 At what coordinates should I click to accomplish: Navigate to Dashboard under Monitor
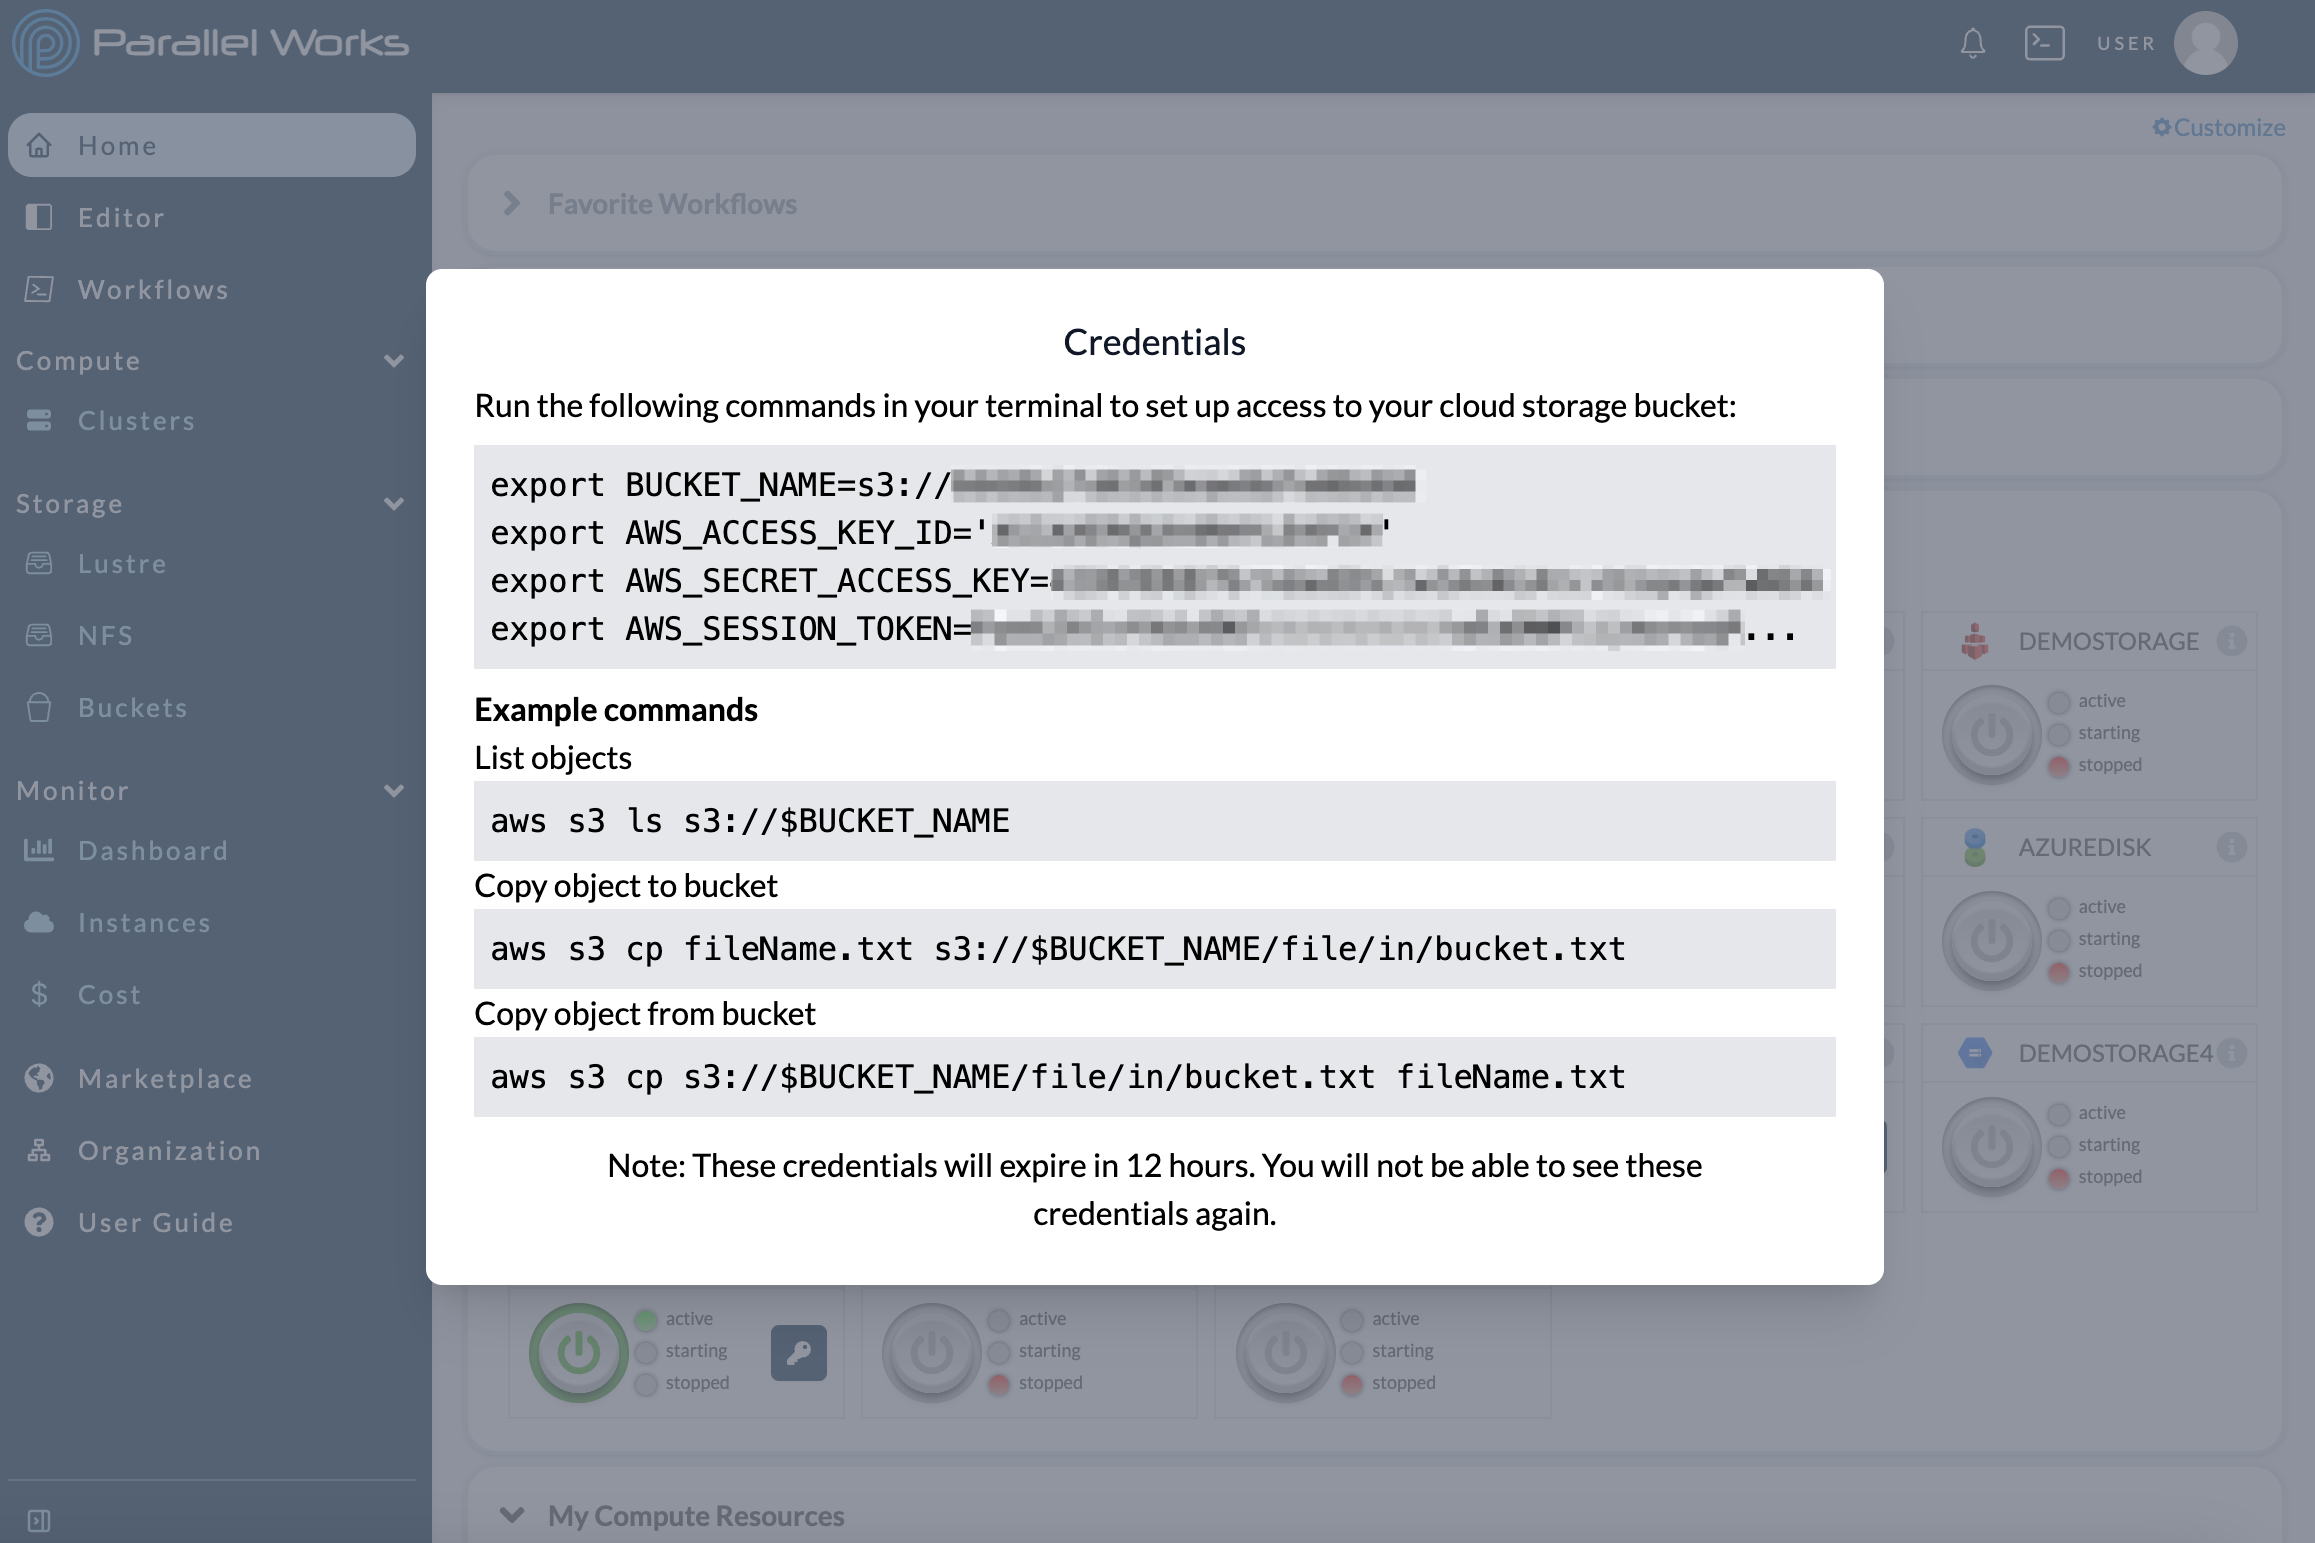point(151,849)
